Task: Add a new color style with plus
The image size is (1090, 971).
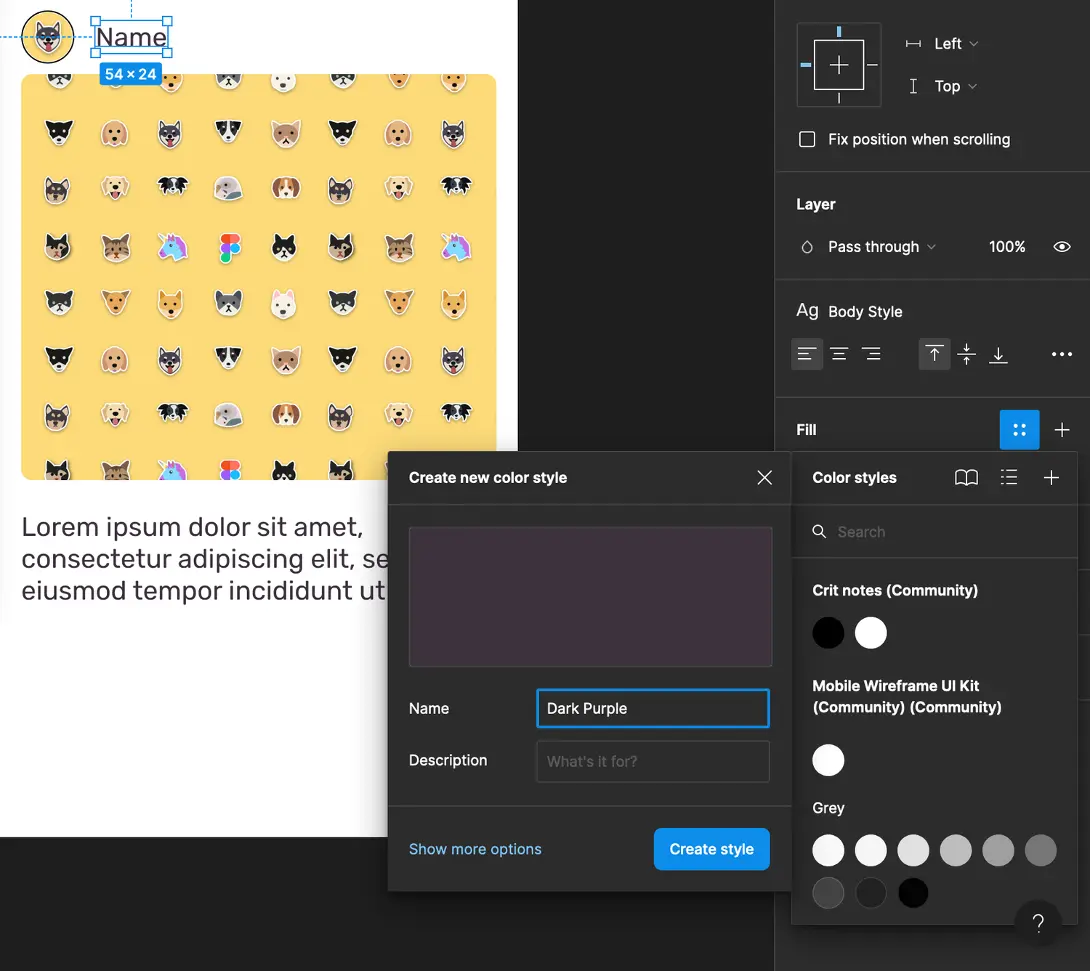Action: point(1051,478)
